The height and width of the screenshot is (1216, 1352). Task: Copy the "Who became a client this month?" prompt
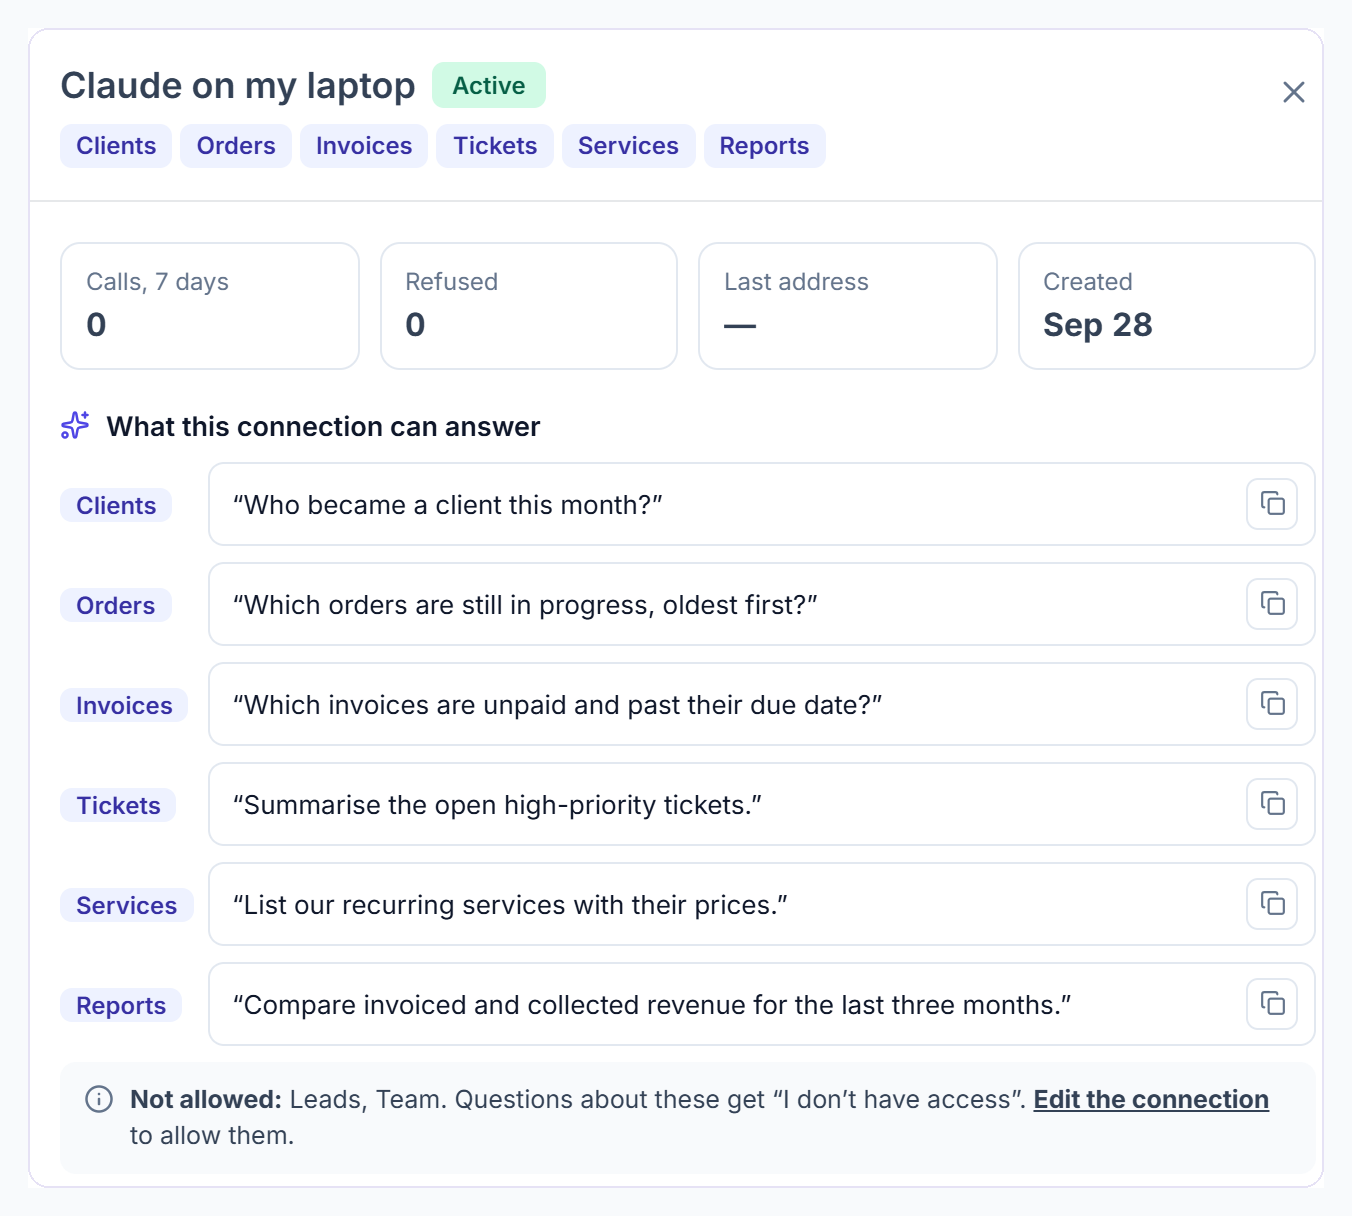[x=1272, y=504]
